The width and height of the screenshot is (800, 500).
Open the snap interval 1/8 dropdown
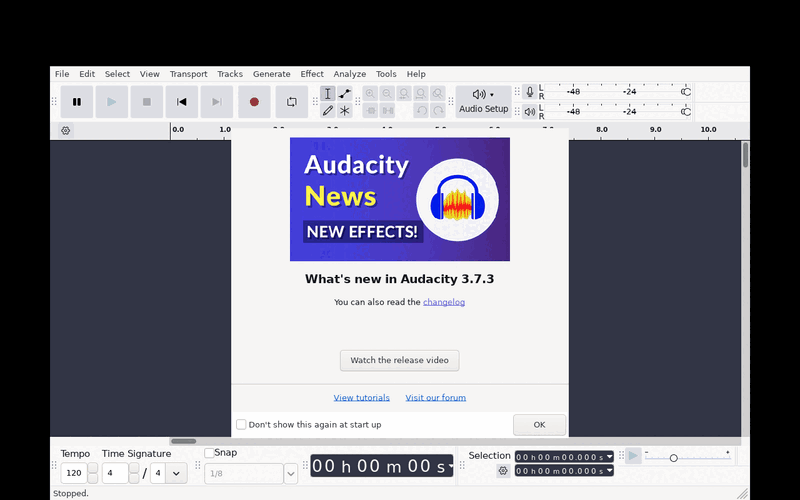[291, 473]
